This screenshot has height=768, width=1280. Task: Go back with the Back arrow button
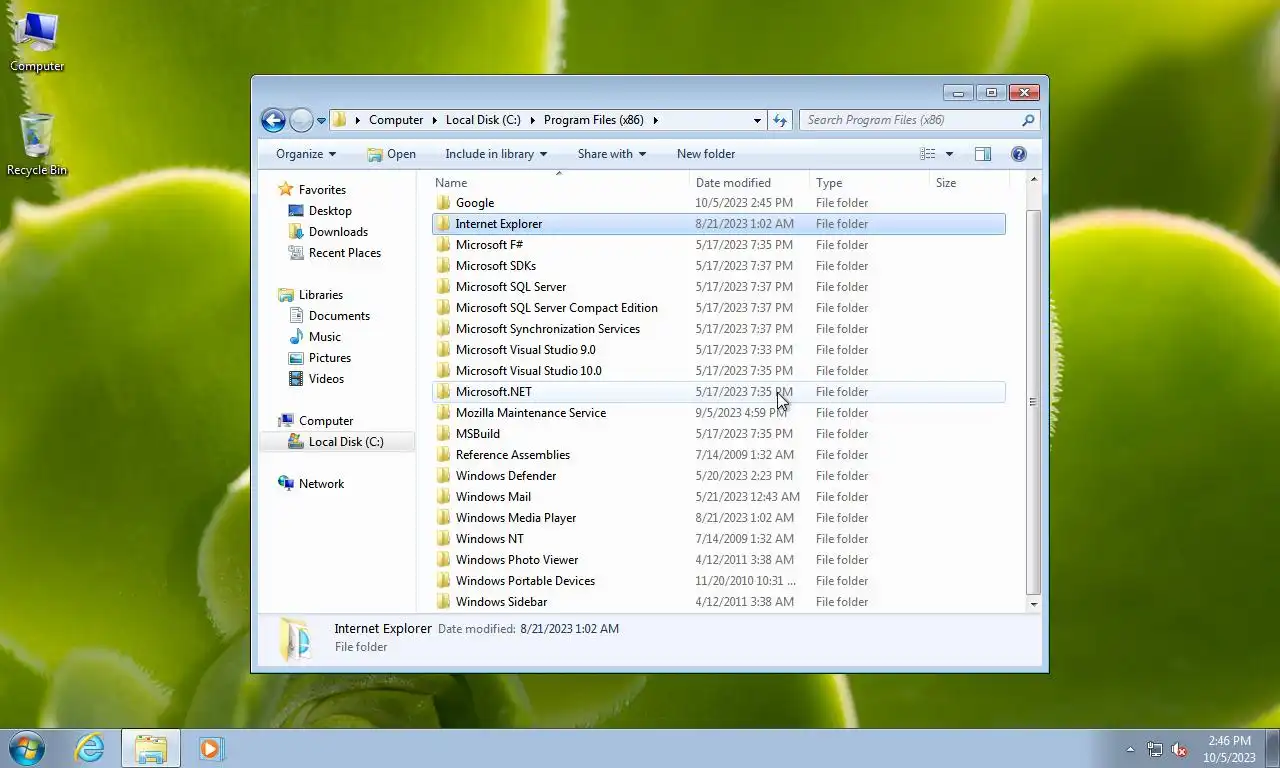click(273, 120)
